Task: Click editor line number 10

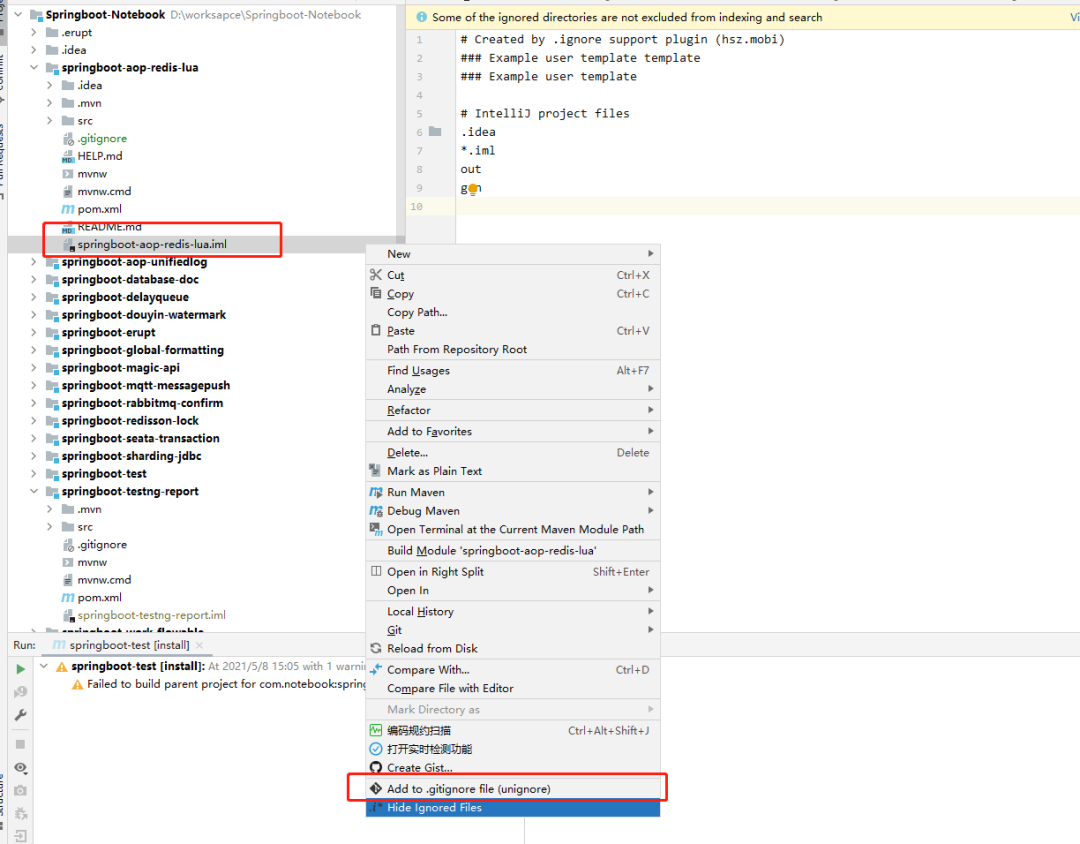Action: pyautogui.click(x=416, y=207)
